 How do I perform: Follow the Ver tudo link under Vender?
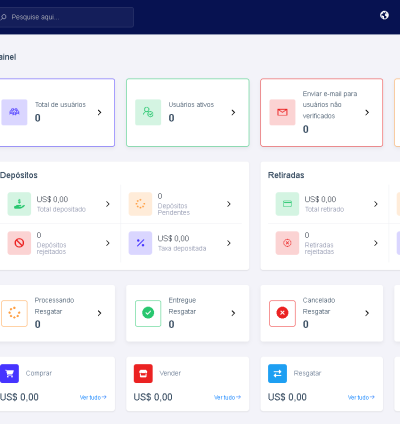227,397
